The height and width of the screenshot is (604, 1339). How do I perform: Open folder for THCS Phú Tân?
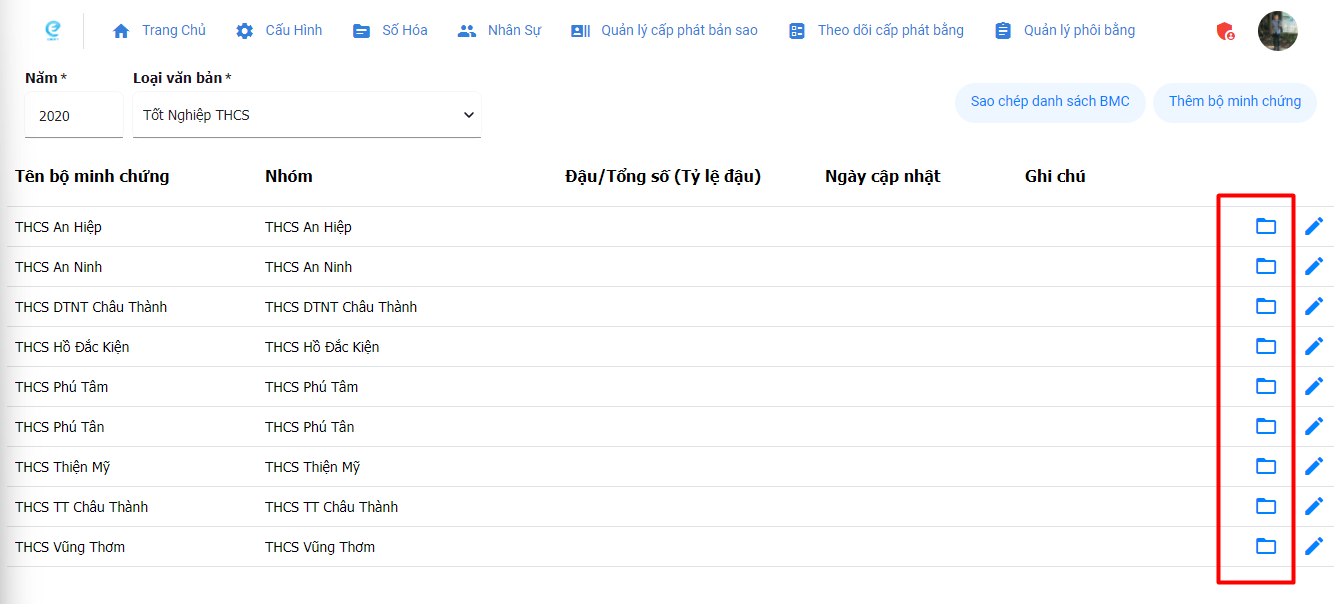tap(1266, 426)
